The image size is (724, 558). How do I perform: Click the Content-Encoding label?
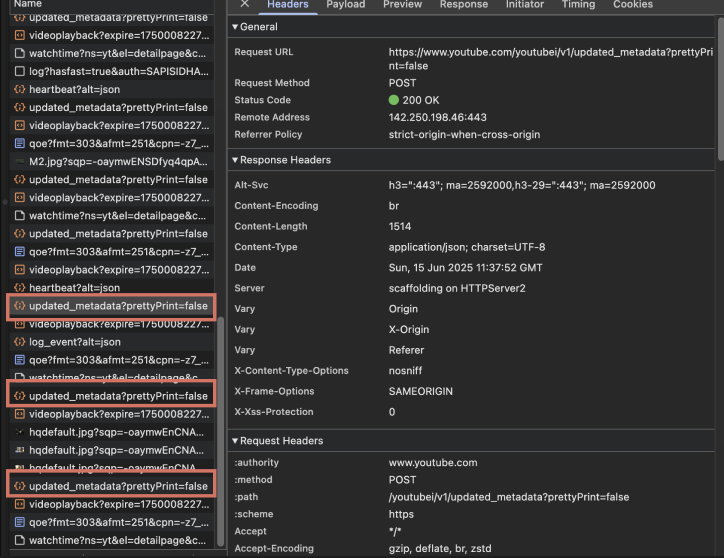click(x=276, y=206)
